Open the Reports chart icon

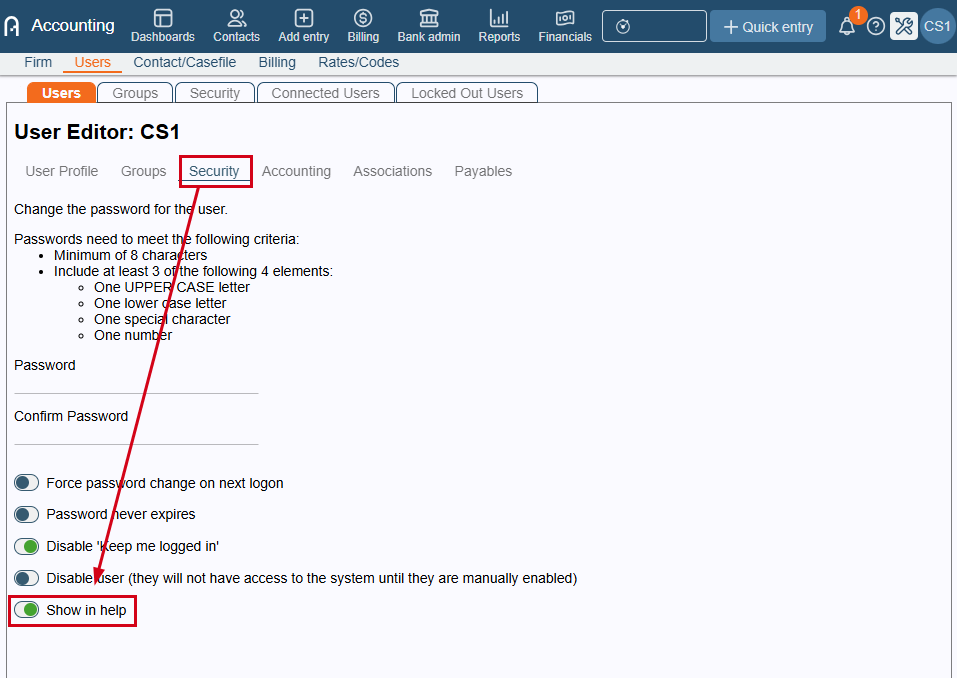click(499, 18)
